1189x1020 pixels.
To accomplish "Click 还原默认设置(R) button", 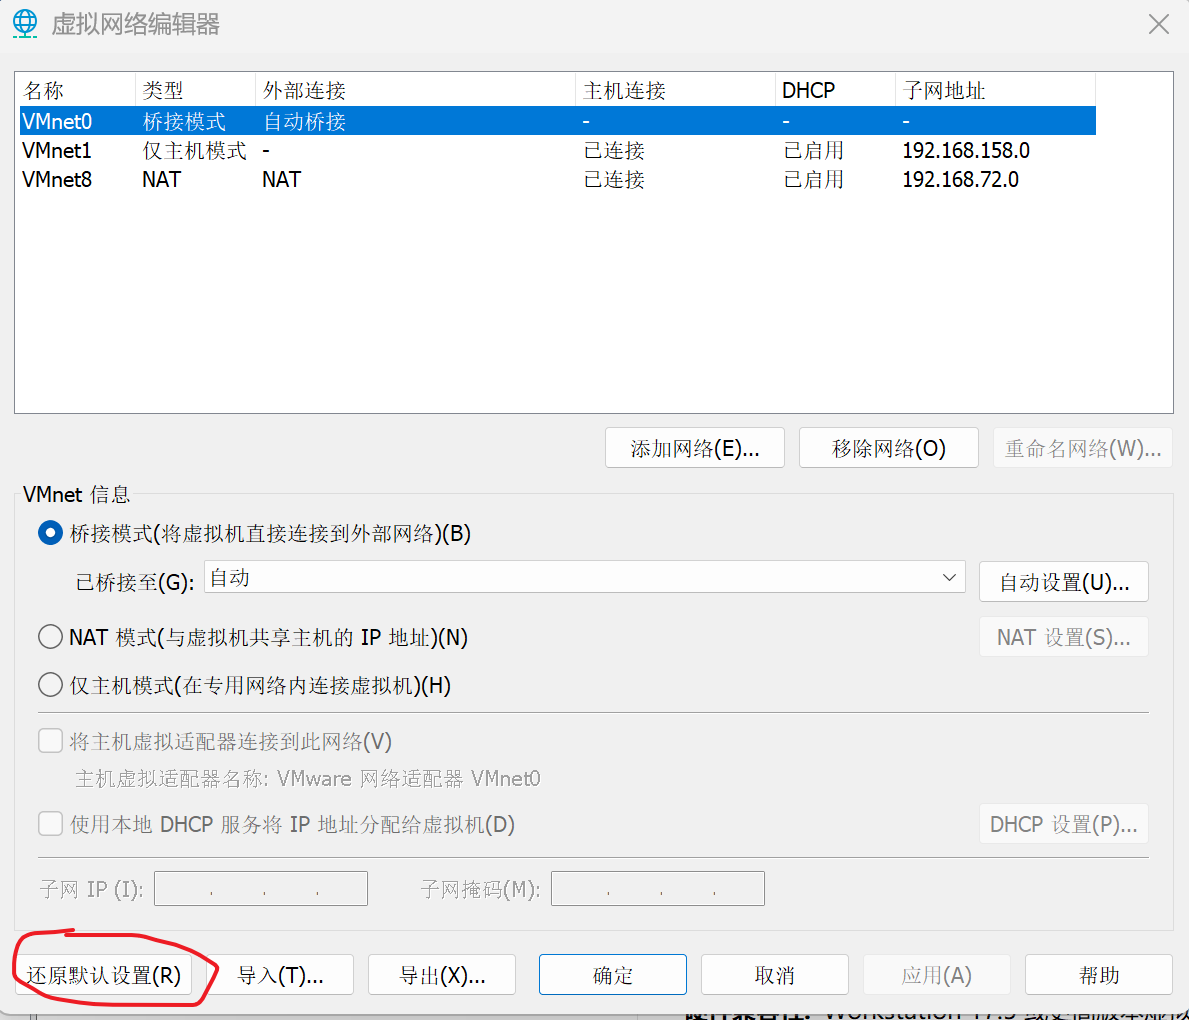I will click(104, 974).
